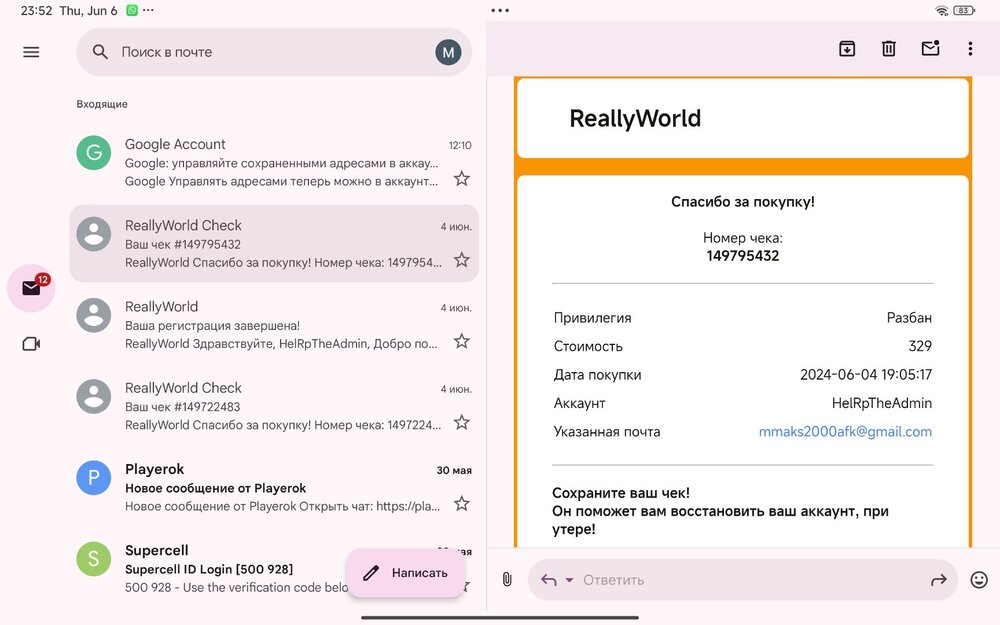Click the Supercell sender avatar S

94,559
